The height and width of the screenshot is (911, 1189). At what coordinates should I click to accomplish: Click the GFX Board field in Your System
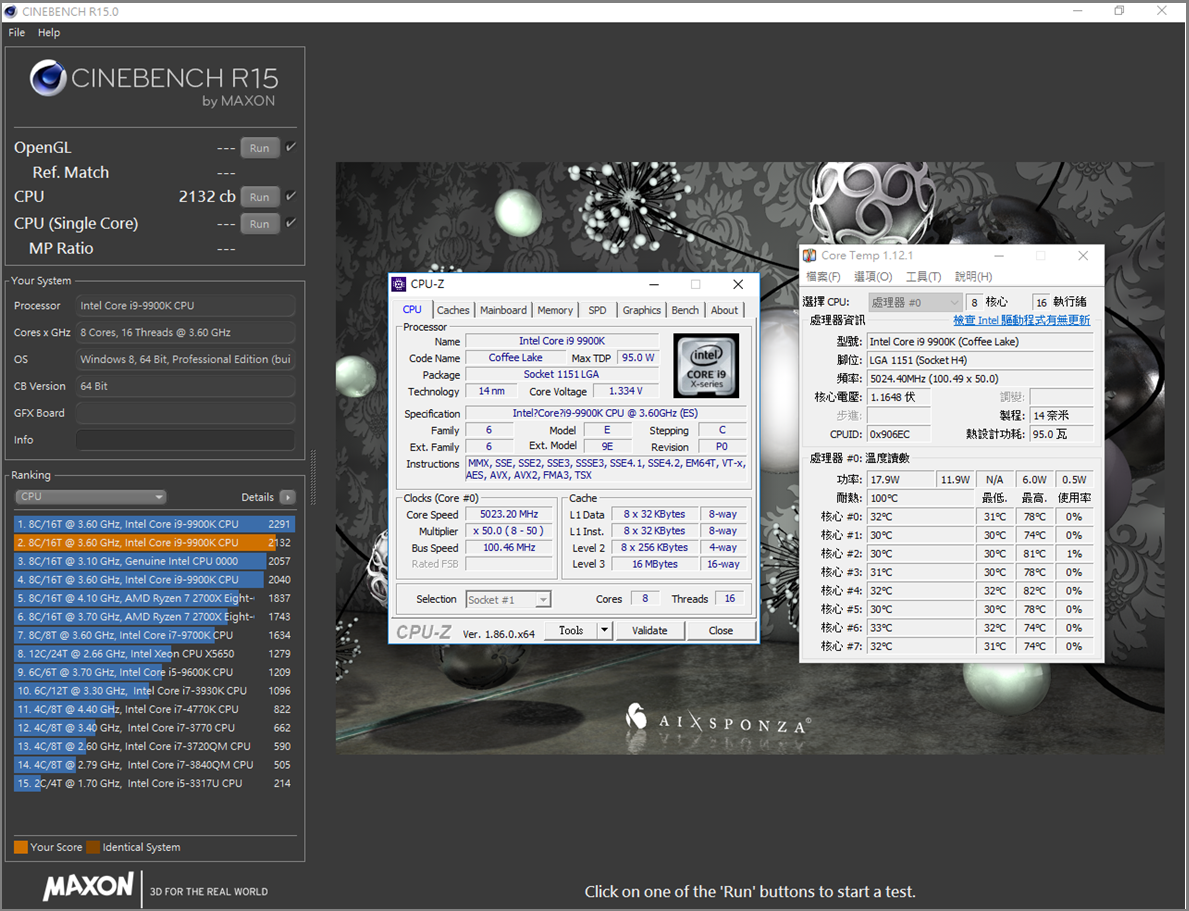coord(185,413)
